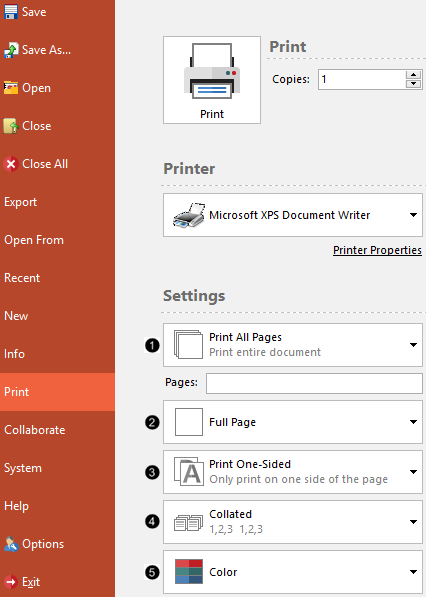
Task: Click the Close document icon
Action: 11,126
